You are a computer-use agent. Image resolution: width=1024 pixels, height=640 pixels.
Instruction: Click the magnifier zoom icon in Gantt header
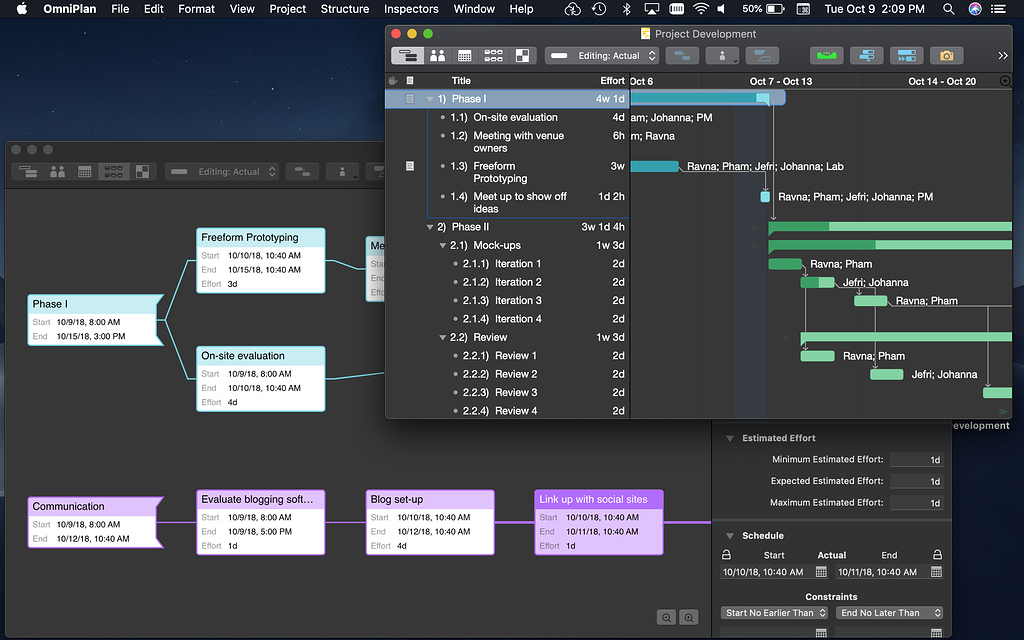click(x=1006, y=81)
